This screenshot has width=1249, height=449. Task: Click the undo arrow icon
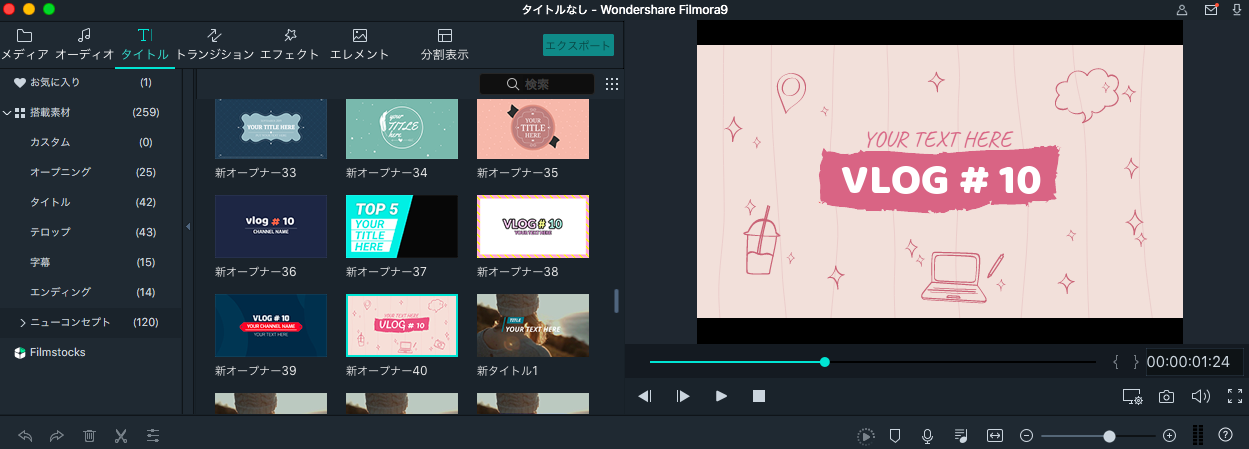pyautogui.click(x=25, y=436)
